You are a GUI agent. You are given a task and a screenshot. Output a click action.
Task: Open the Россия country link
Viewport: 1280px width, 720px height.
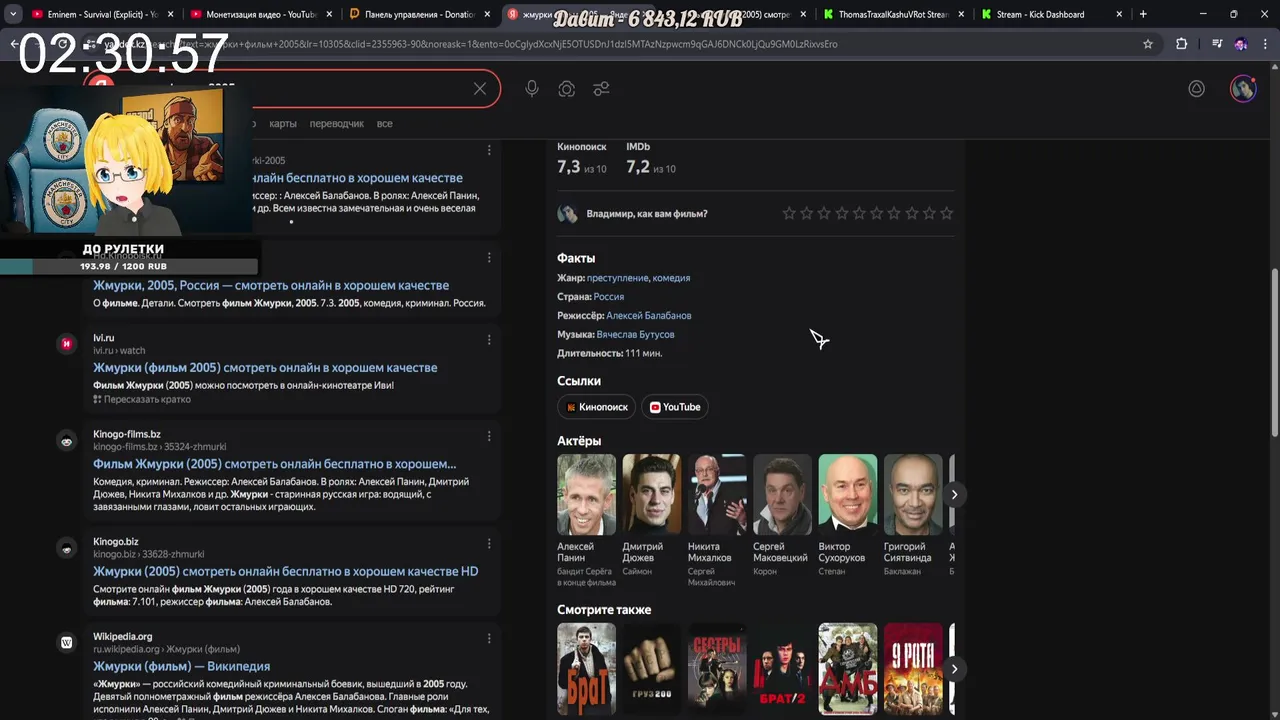(x=609, y=297)
